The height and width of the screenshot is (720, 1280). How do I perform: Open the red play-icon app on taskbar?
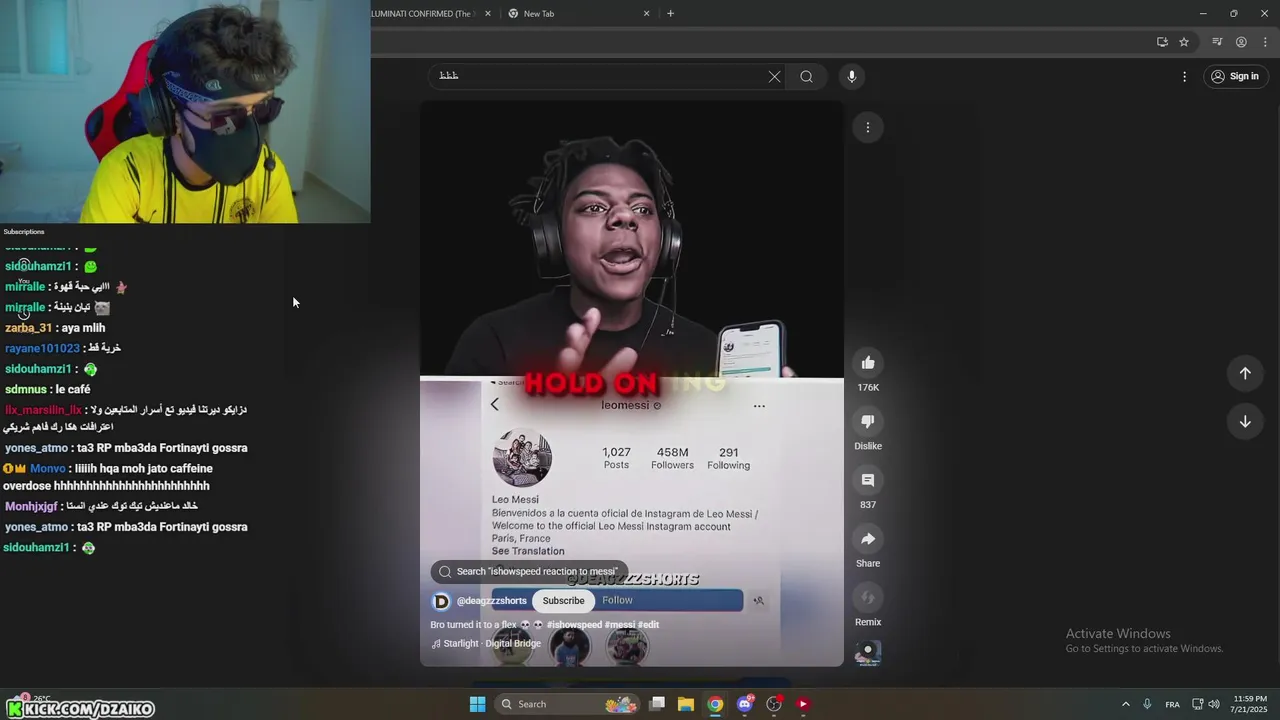(802, 704)
